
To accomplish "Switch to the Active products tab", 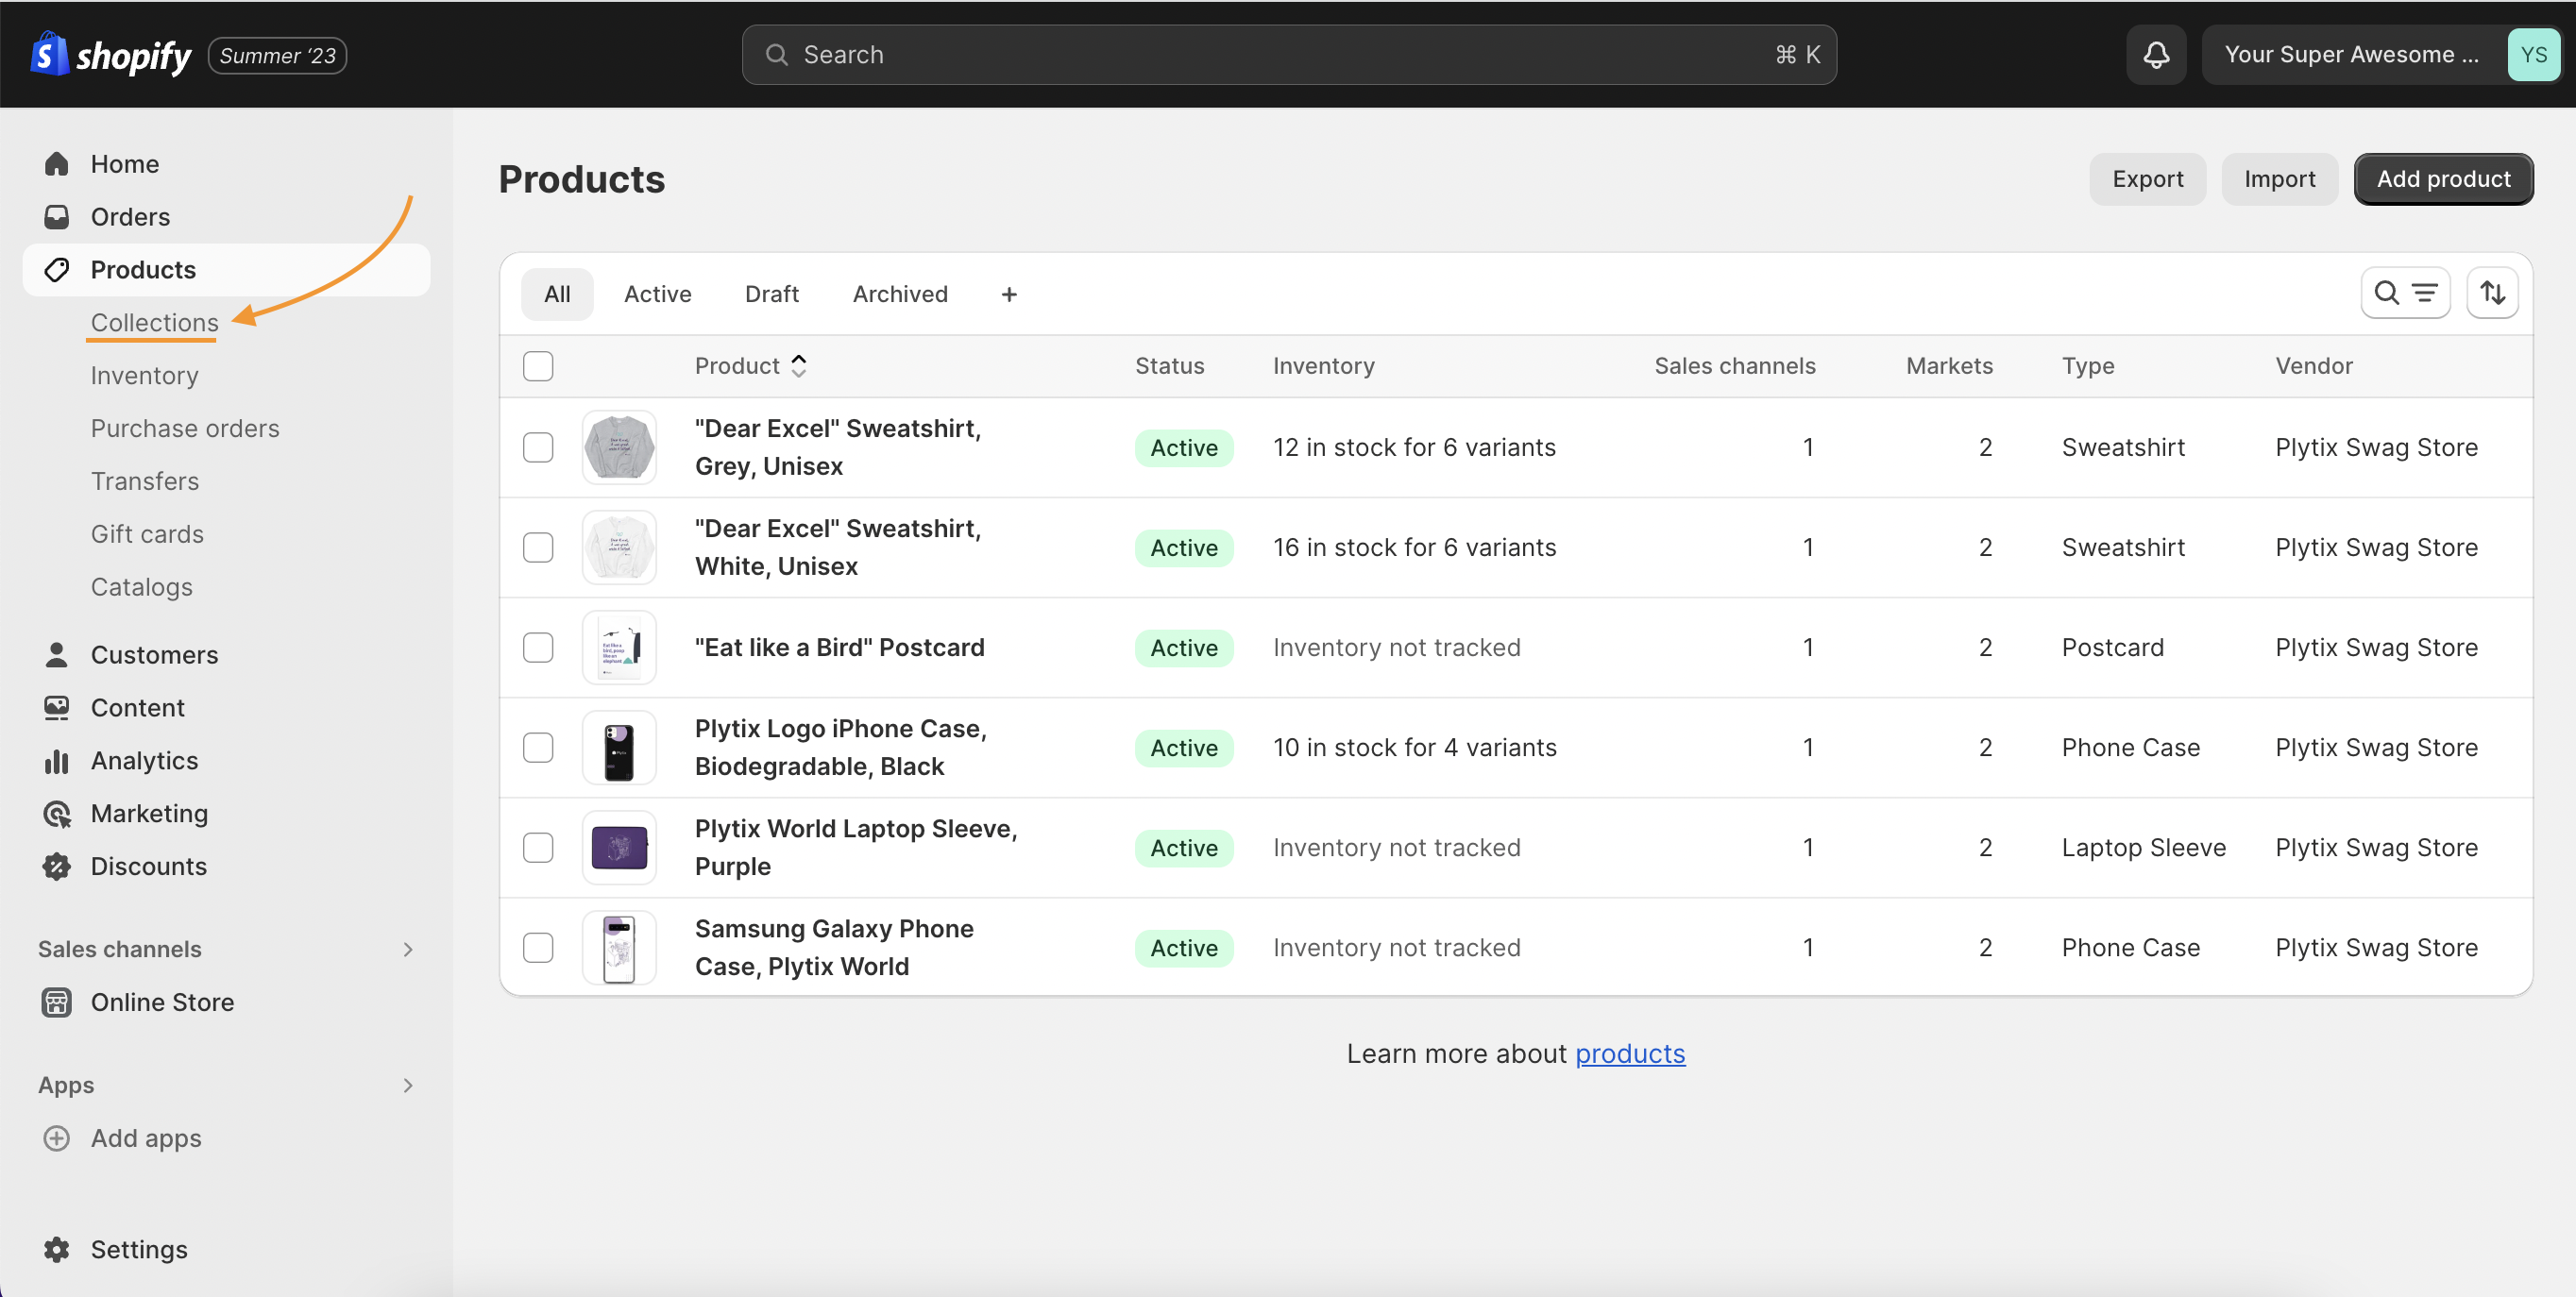I will point(658,295).
